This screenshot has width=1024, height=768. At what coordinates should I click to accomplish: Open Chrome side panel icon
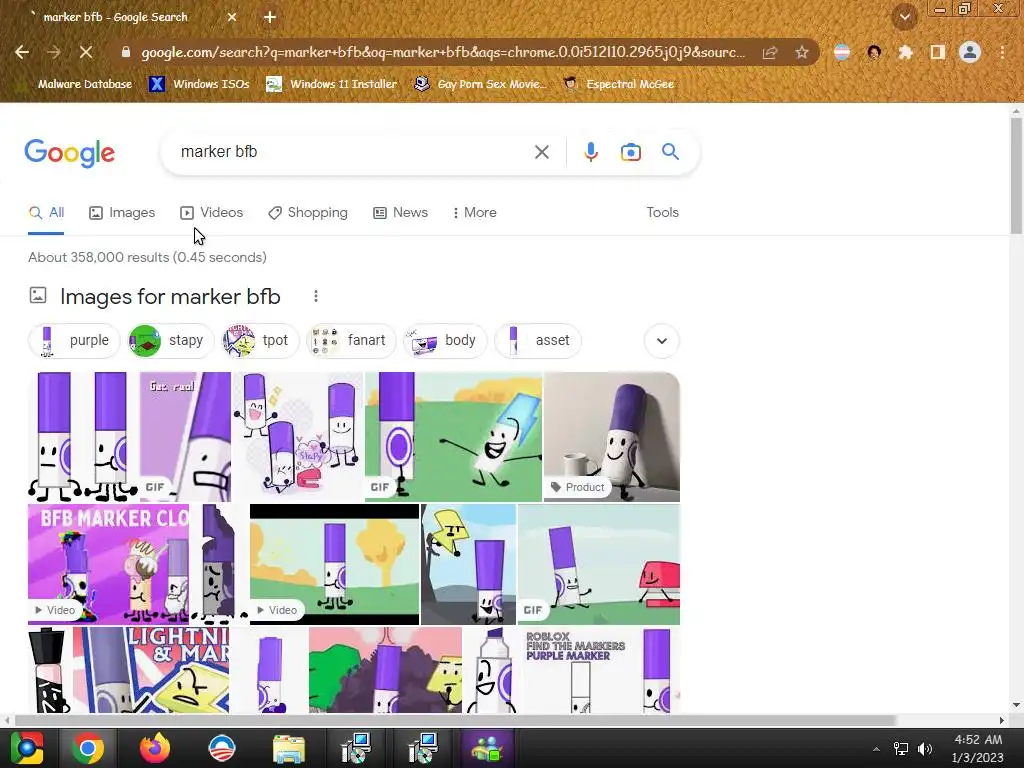(938, 52)
